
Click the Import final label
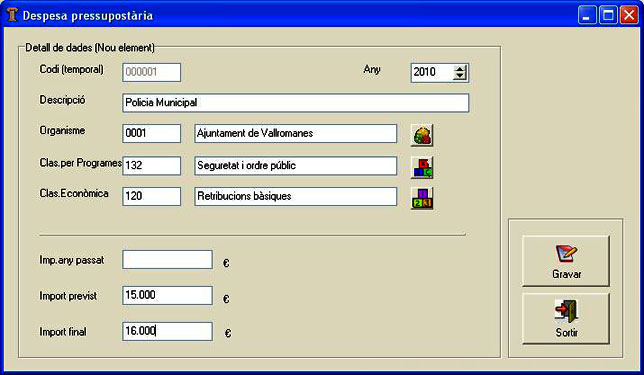pos(63,331)
